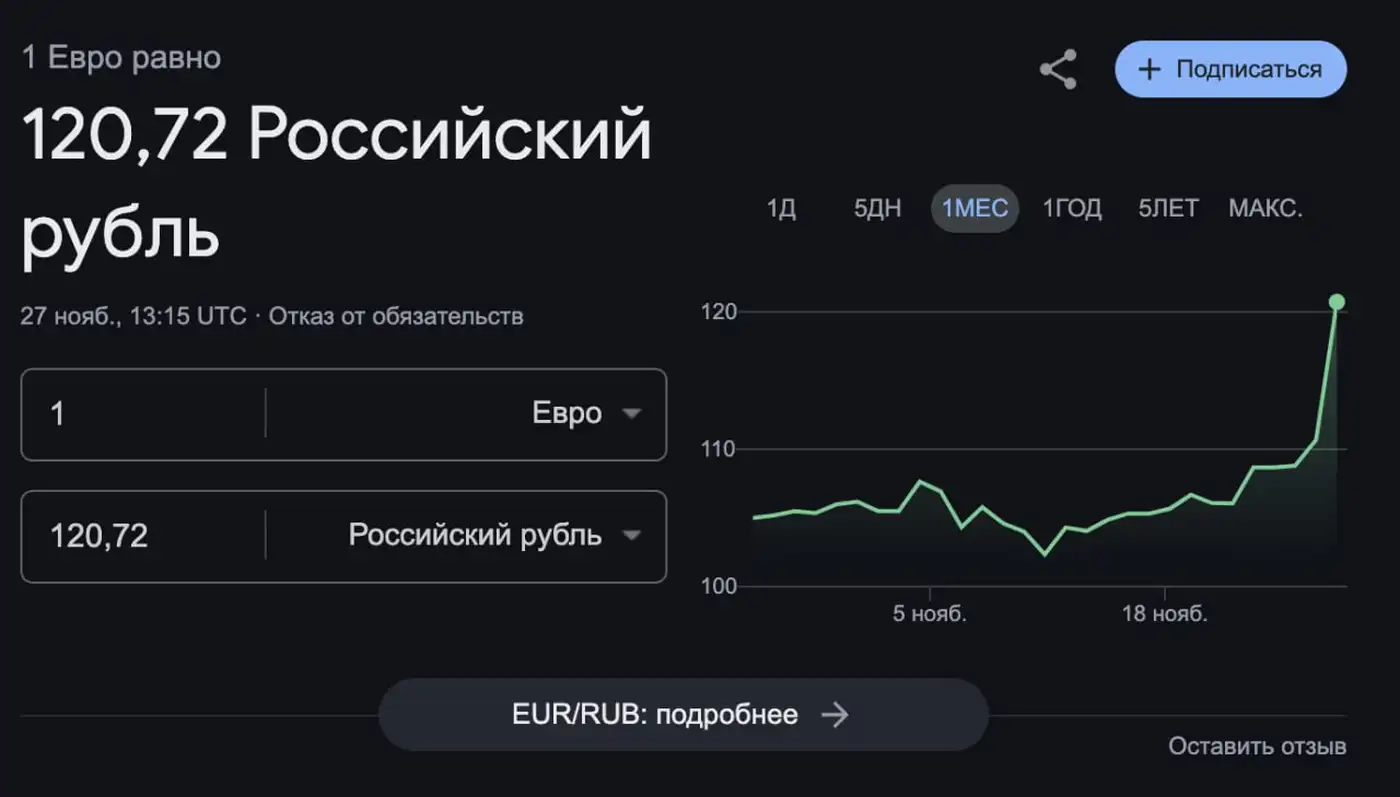Select the МАКС. time range

click(1265, 209)
